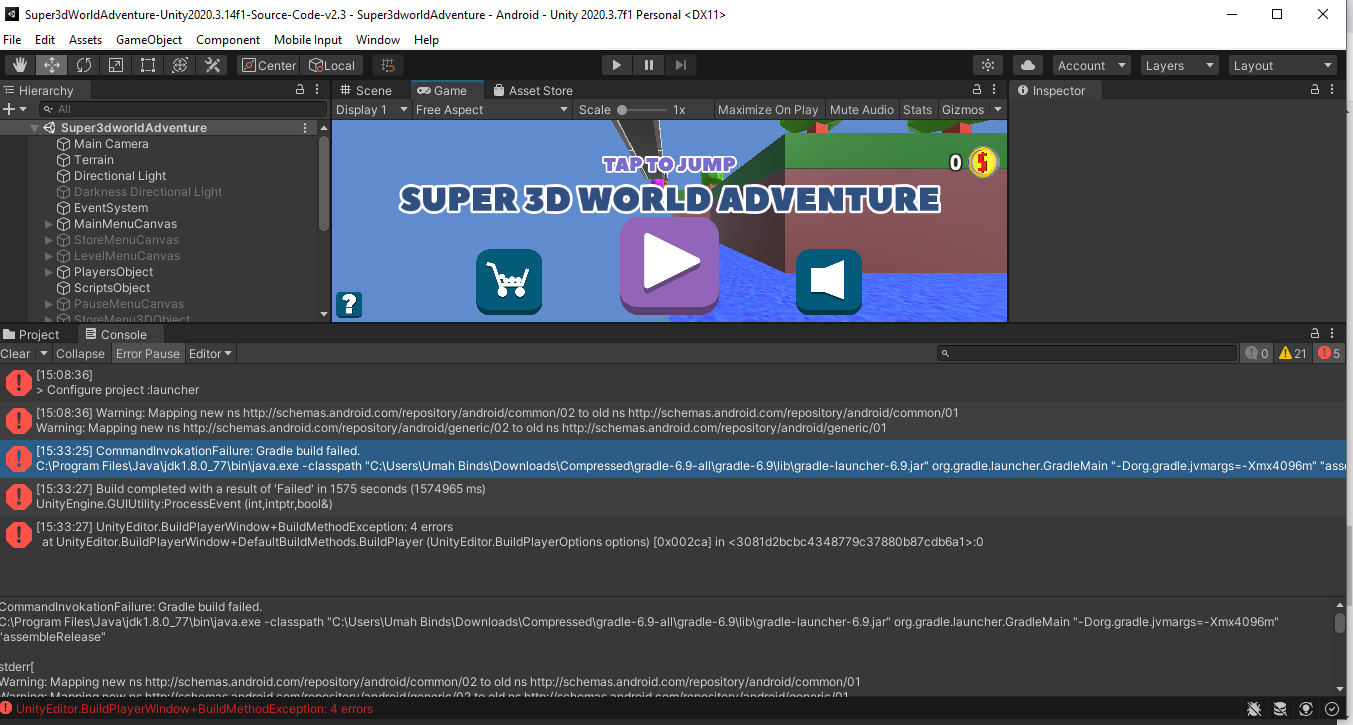Step one frame forward

(681, 65)
